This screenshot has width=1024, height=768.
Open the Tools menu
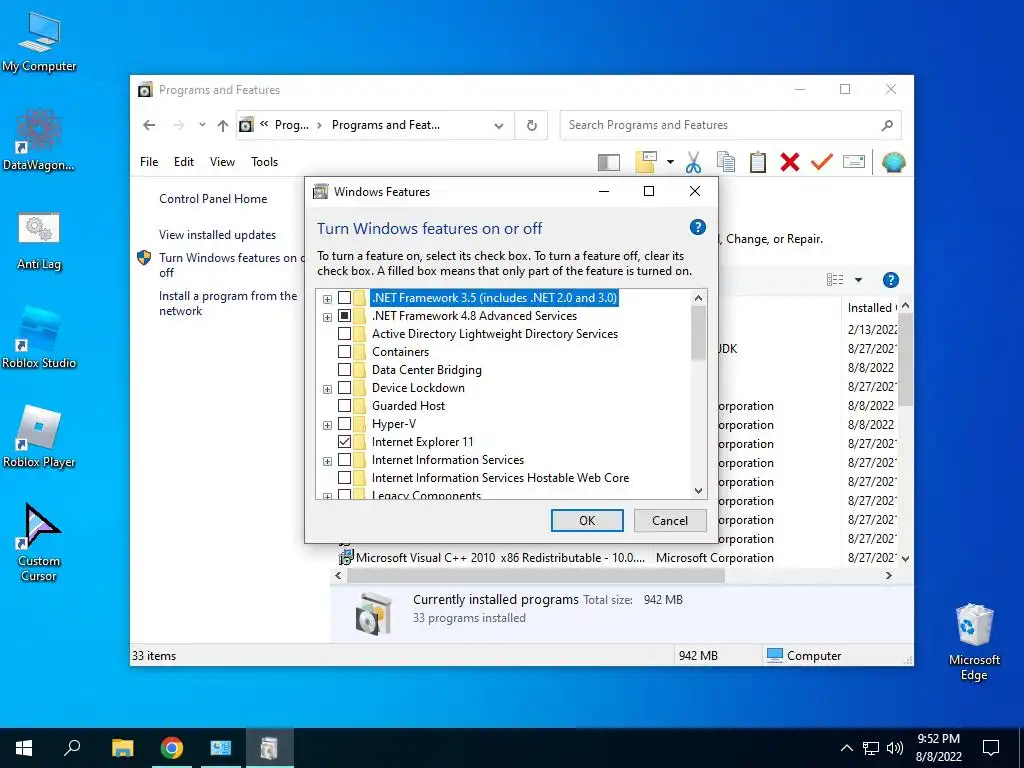tap(264, 161)
